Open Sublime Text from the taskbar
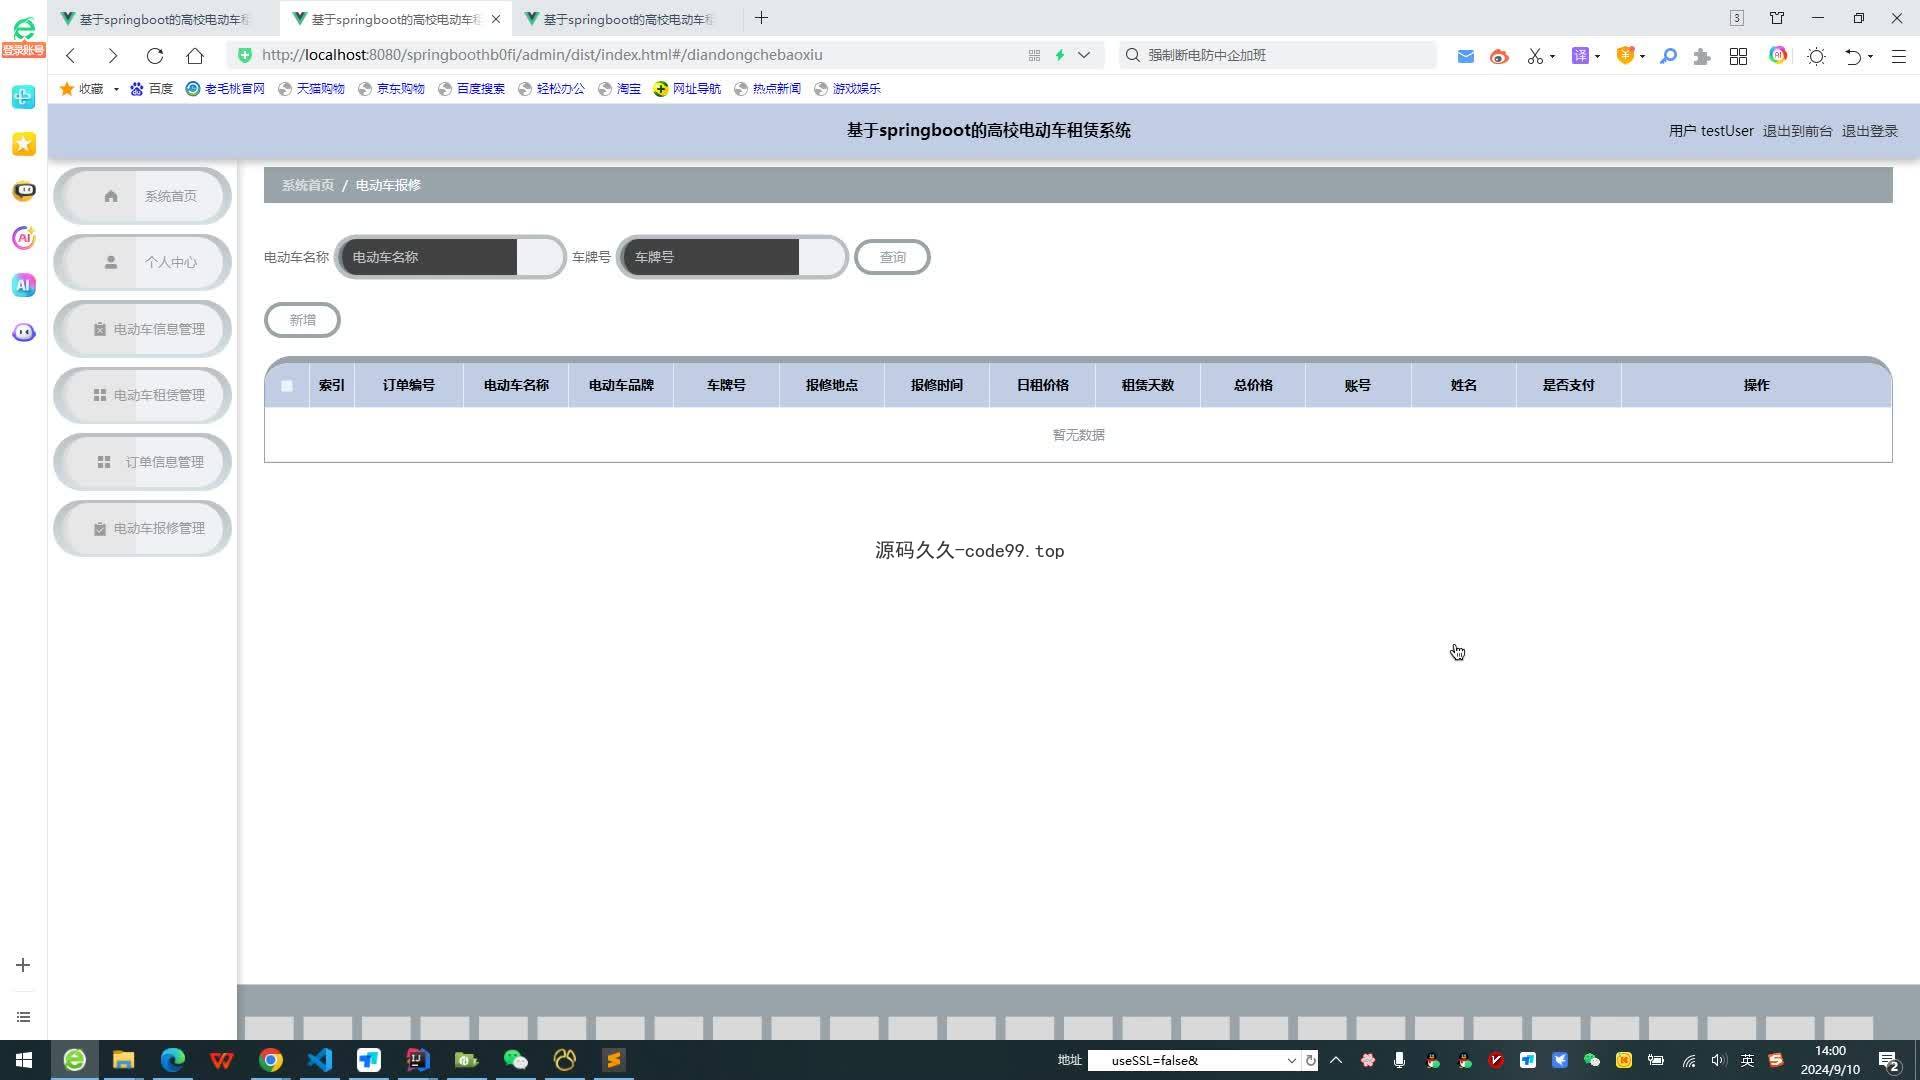 (613, 1060)
